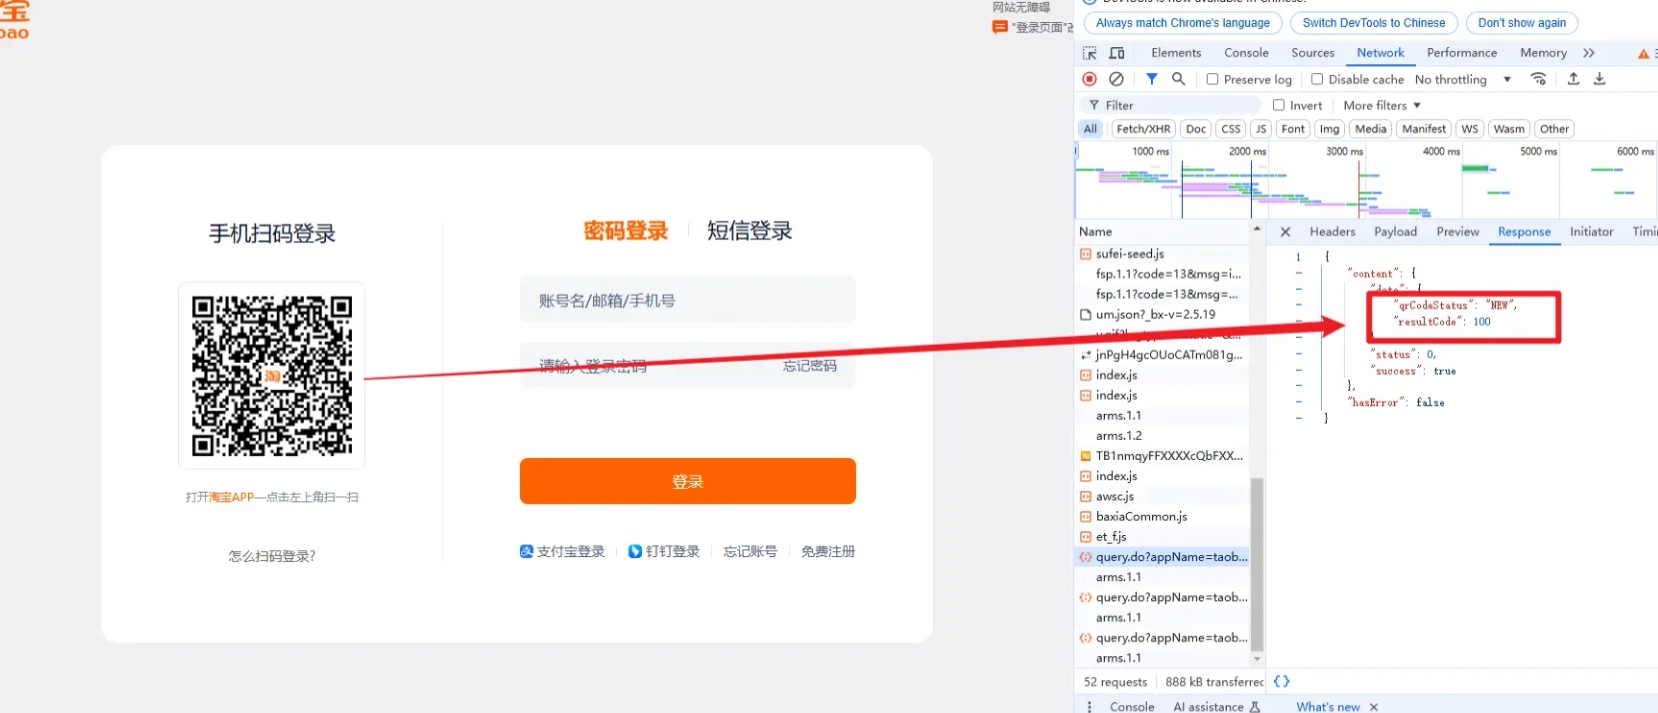This screenshot has width=1658, height=713.
Task: Click the document icon of um.json row
Action: [1085, 314]
